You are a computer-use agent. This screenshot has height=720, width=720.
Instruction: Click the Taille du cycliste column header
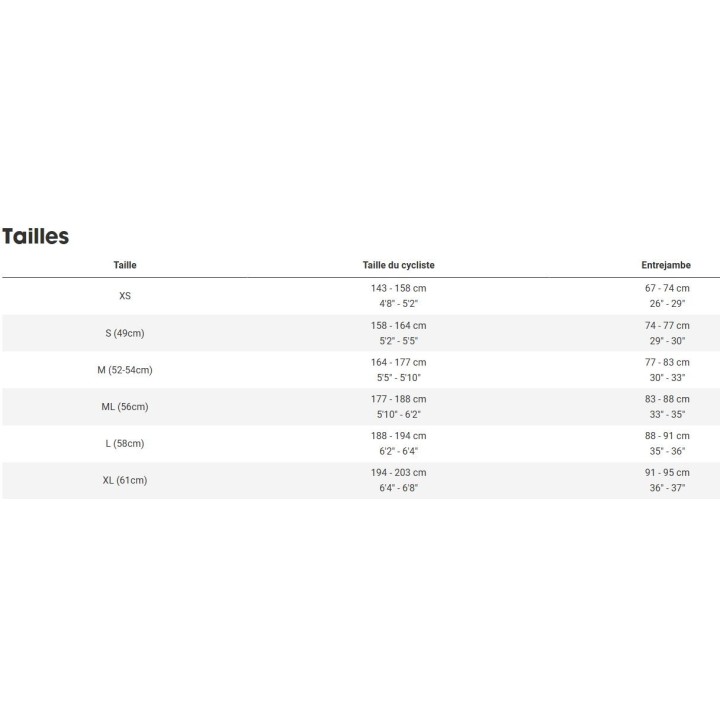click(x=398, y=265)
